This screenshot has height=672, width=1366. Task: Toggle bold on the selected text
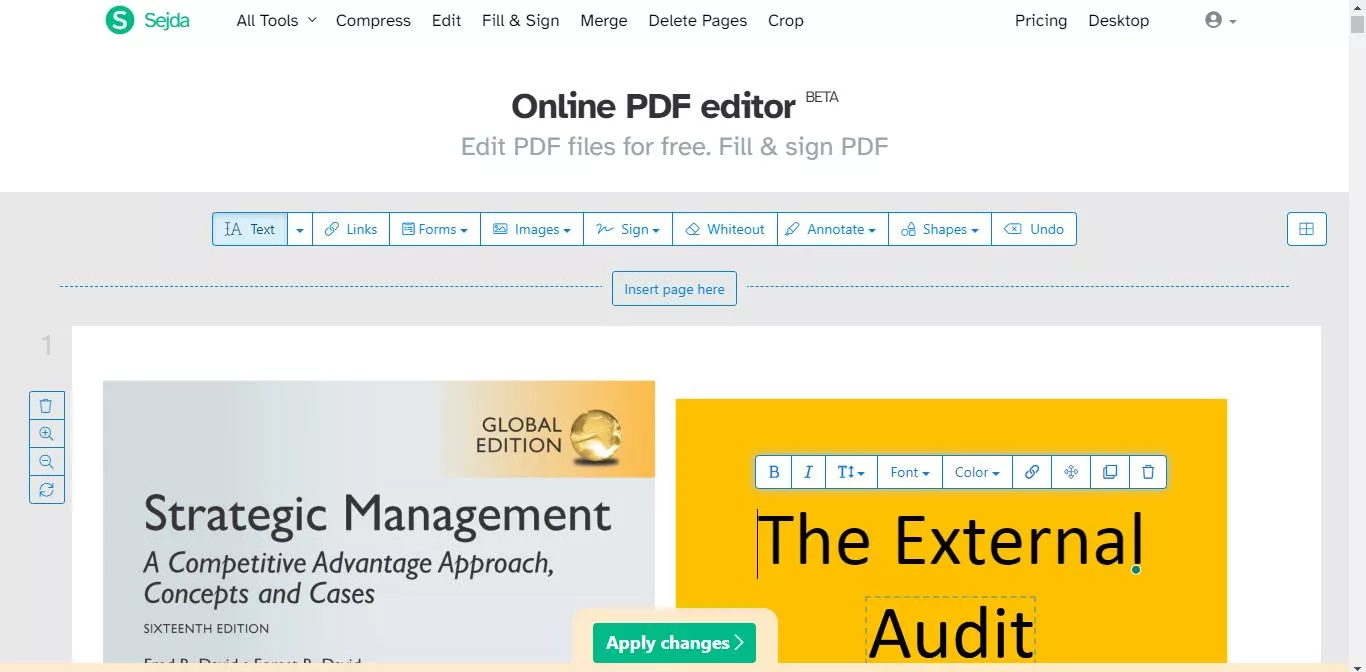pos(773,471)
